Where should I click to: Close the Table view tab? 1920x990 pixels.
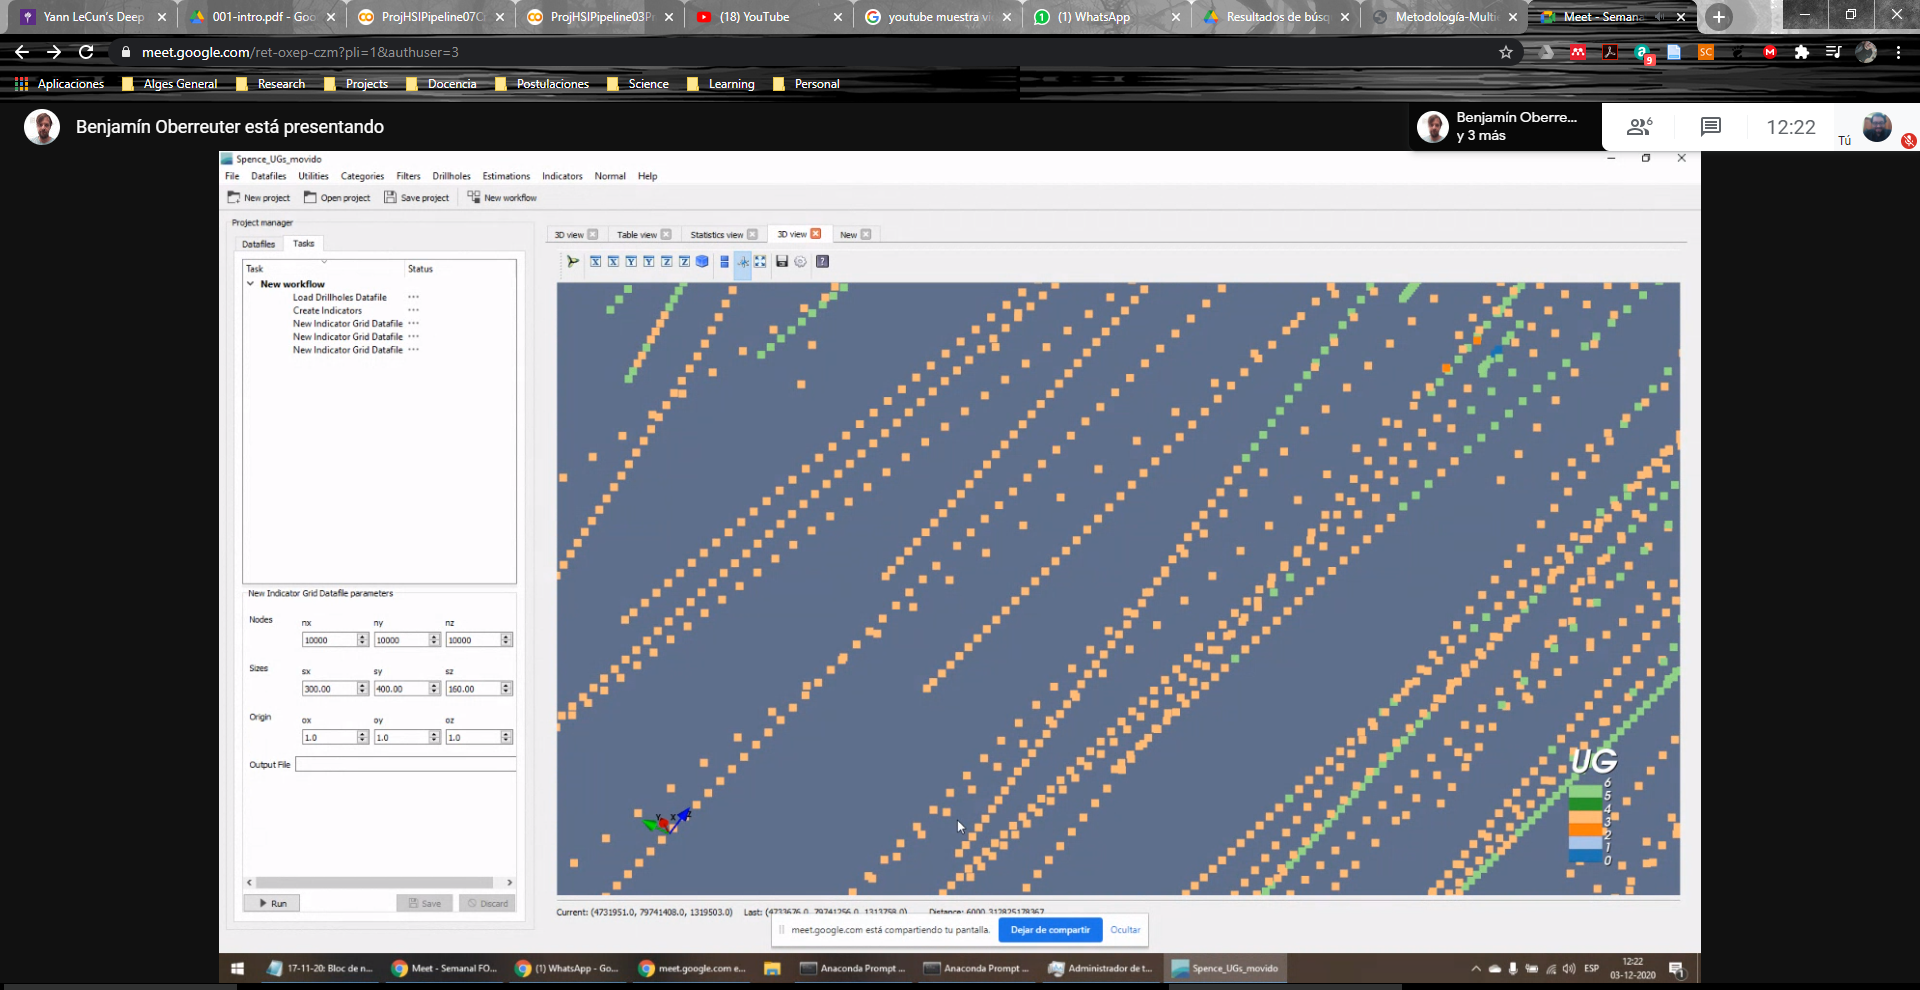click(x=666, y=235)
